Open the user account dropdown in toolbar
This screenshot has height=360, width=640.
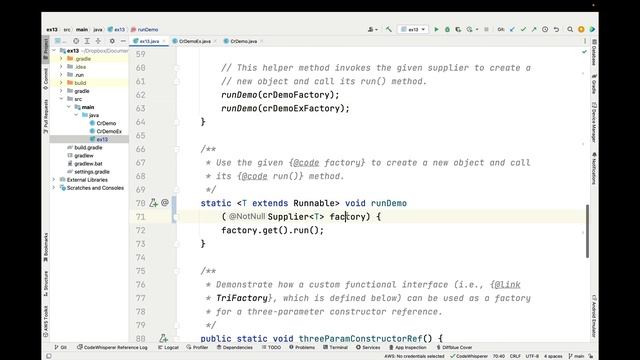pyautogui.click(x=372, y=29)
